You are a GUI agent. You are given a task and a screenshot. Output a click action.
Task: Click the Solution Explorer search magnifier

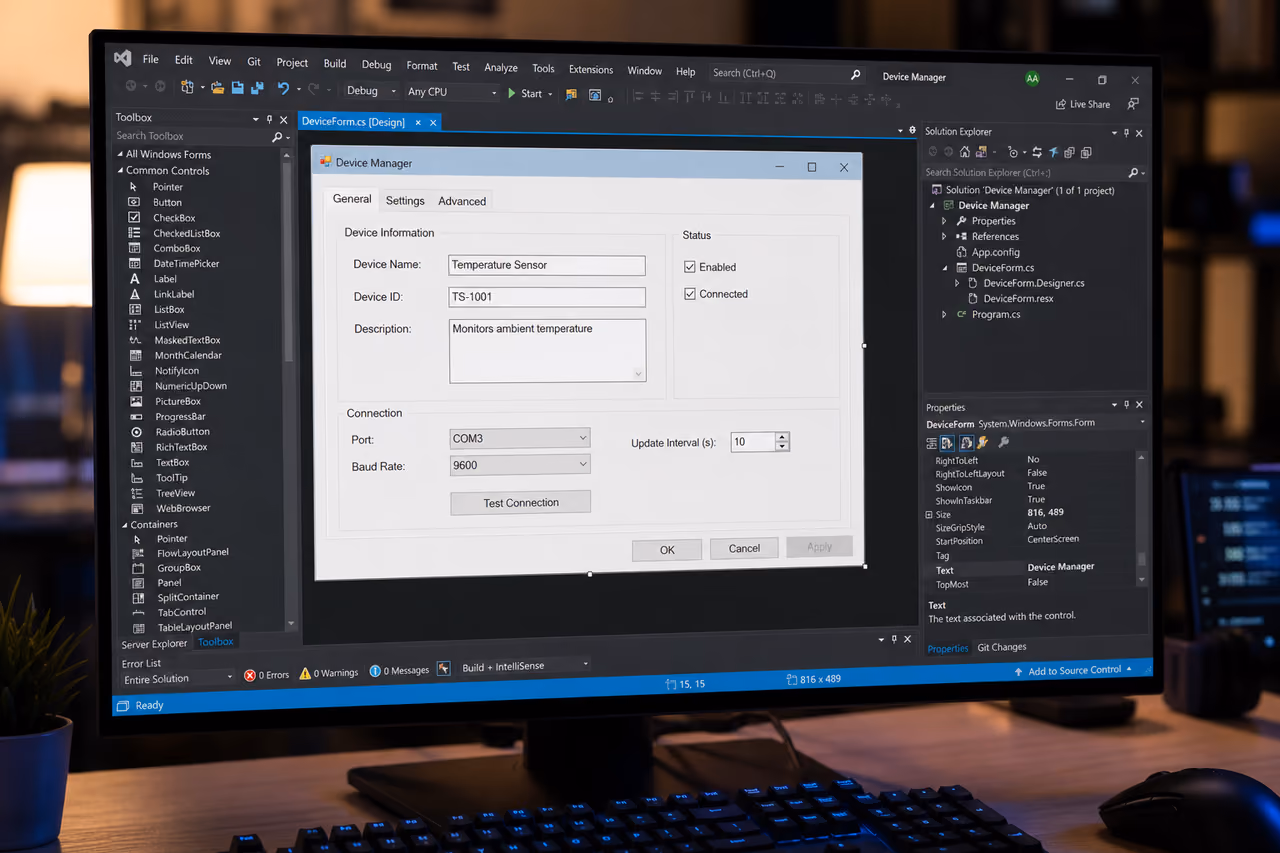click(1133, 173)
